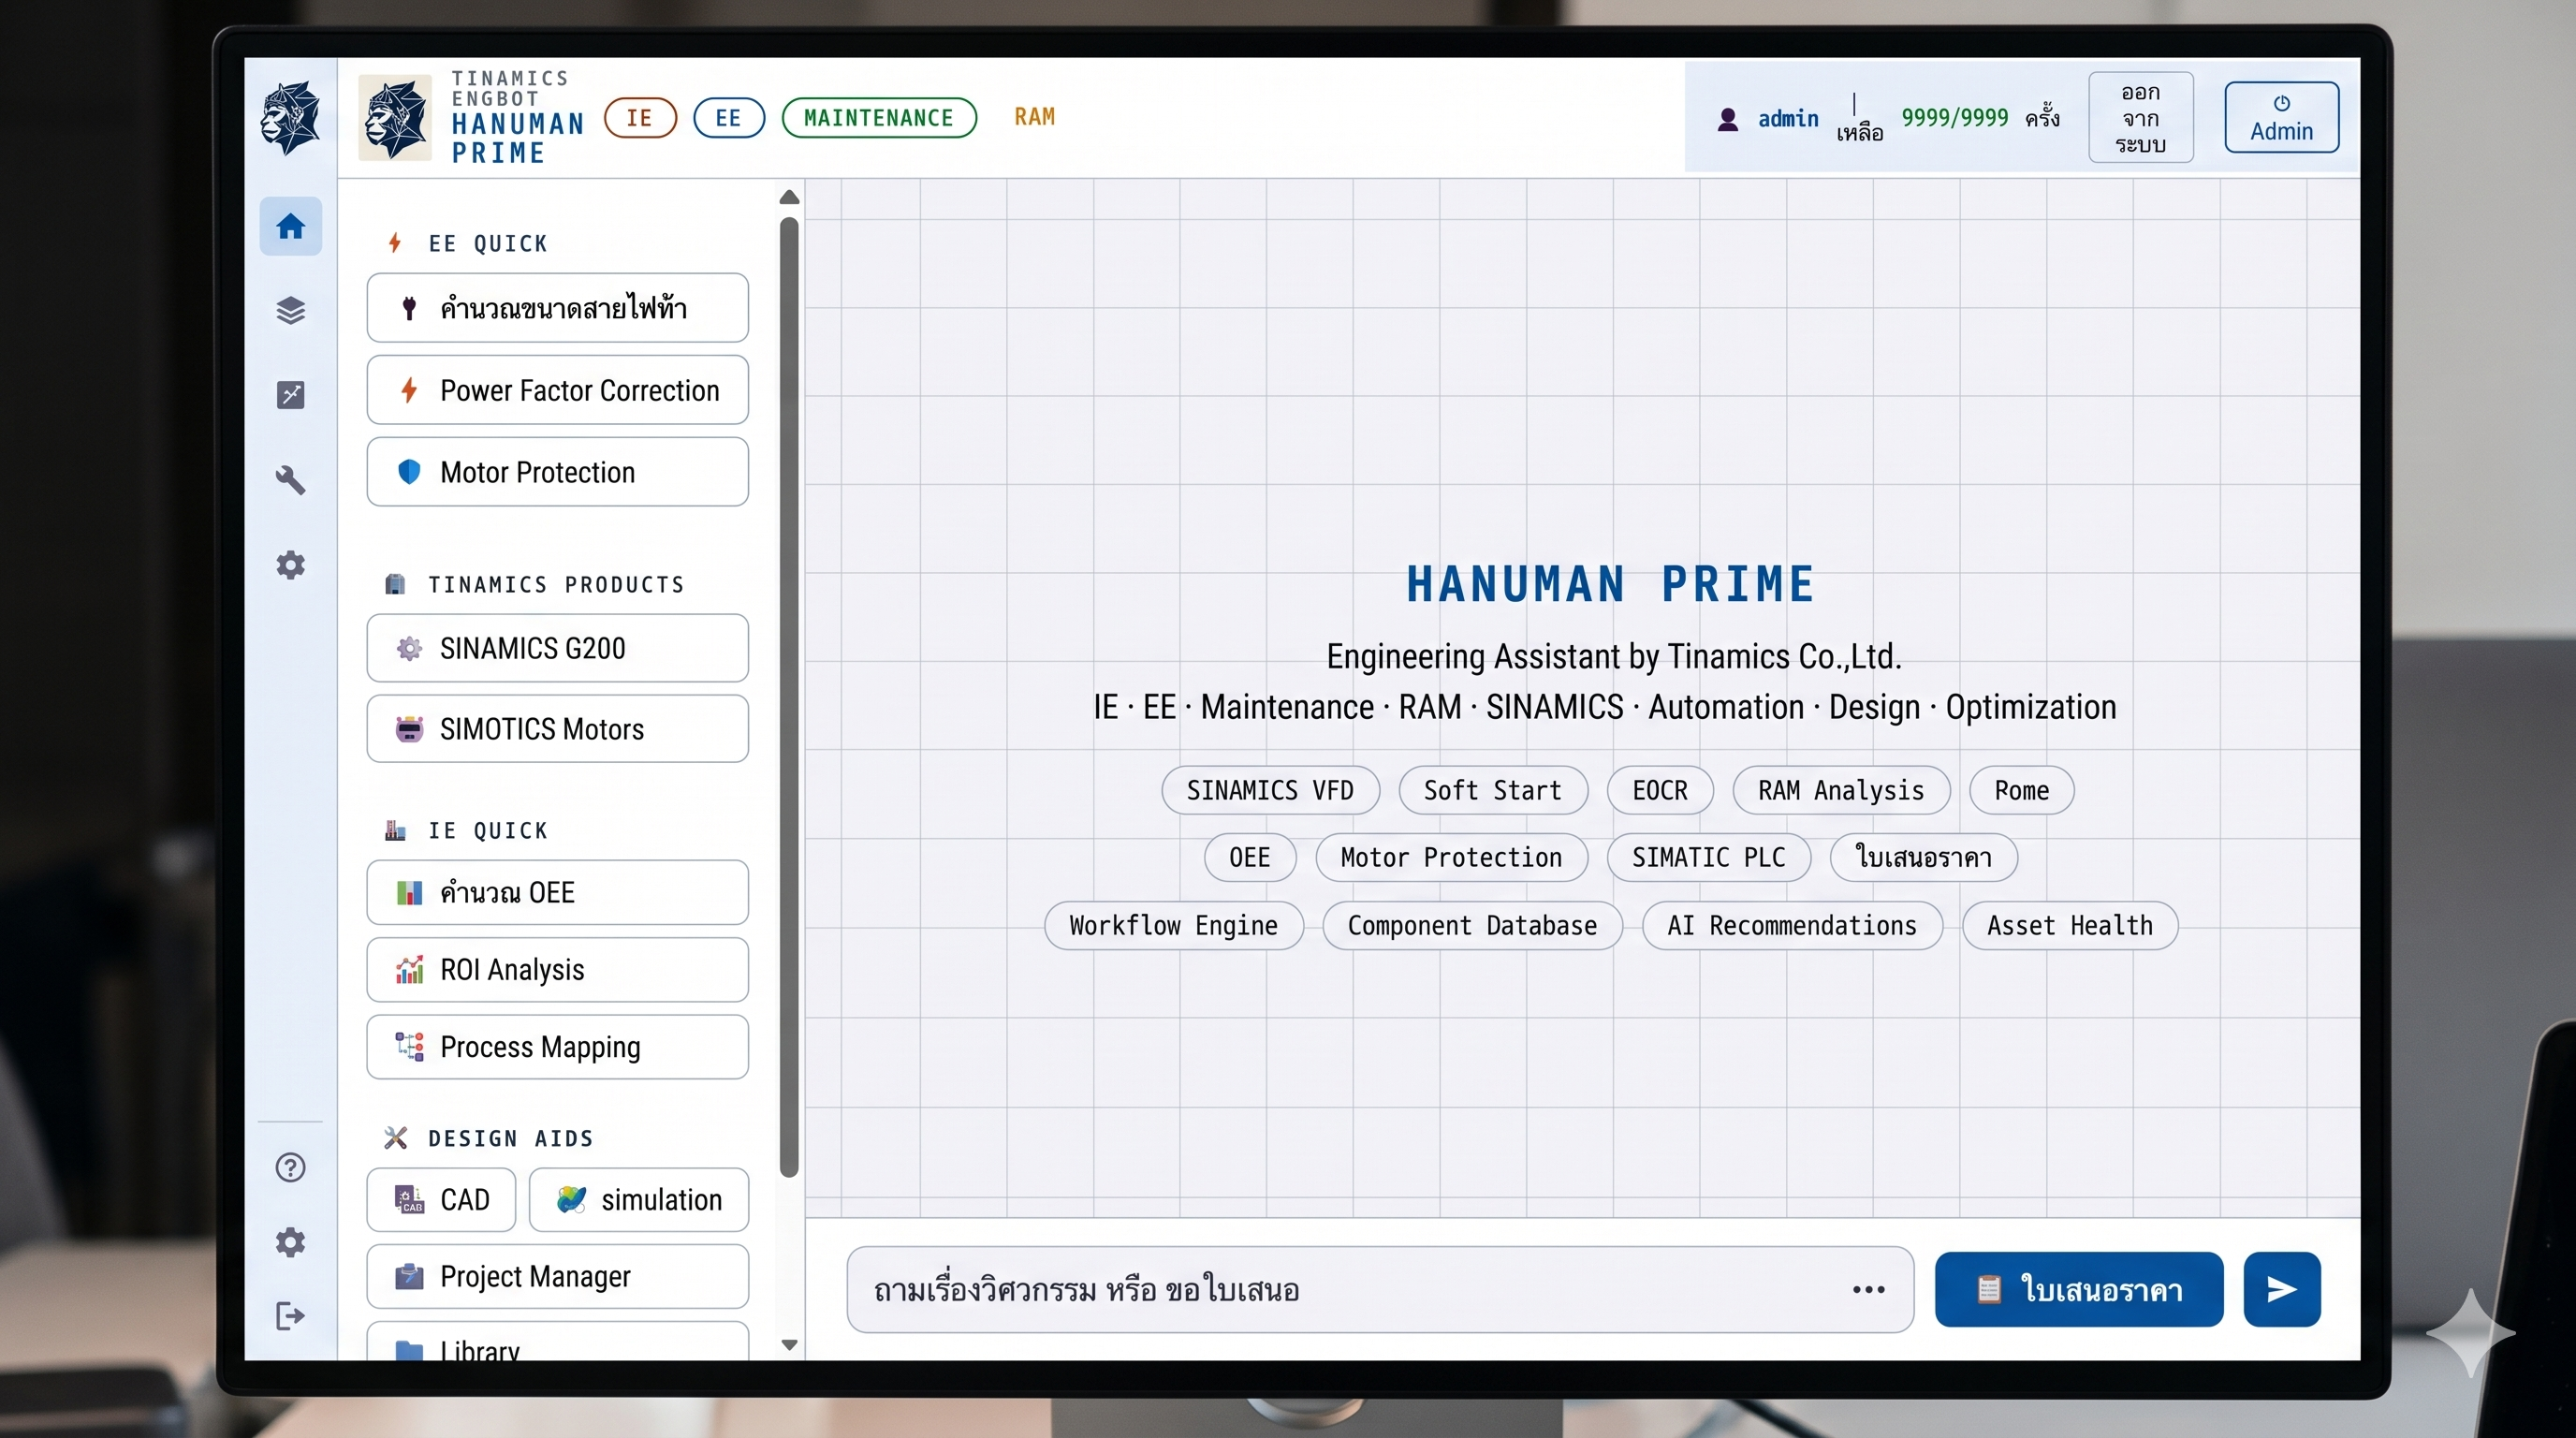Click the 9999/9999 quota counter
This screenshot has height=1438, width=2576.
click(1954, 118)
